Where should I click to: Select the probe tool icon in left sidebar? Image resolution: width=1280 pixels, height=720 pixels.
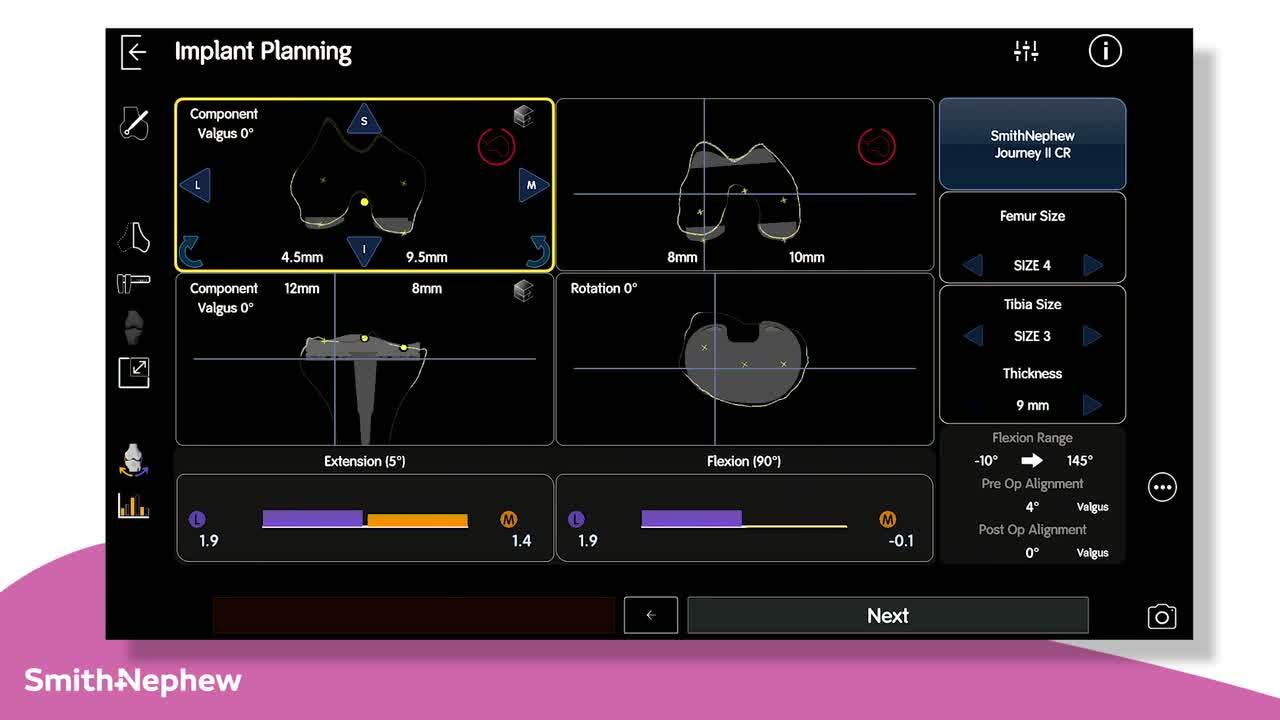click(134, 122)
